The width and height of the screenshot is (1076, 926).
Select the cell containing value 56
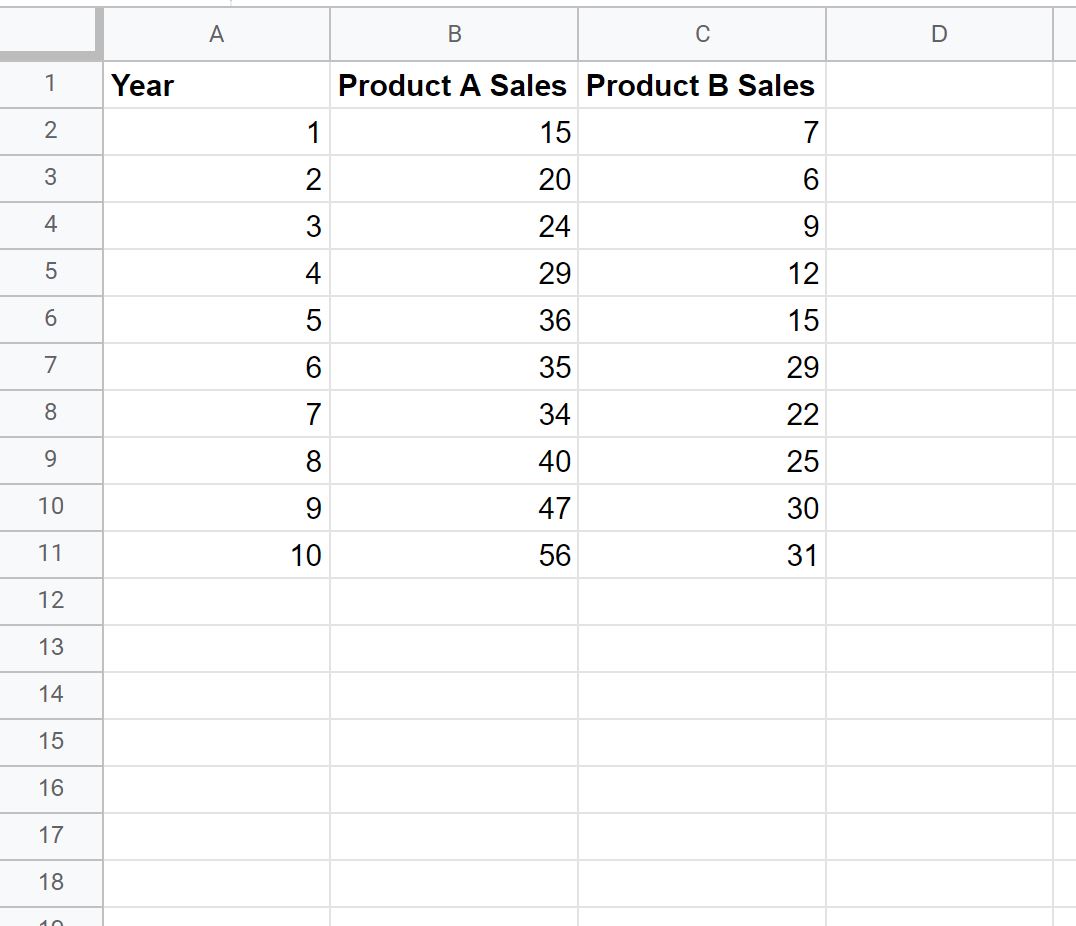tap(453, 554)
